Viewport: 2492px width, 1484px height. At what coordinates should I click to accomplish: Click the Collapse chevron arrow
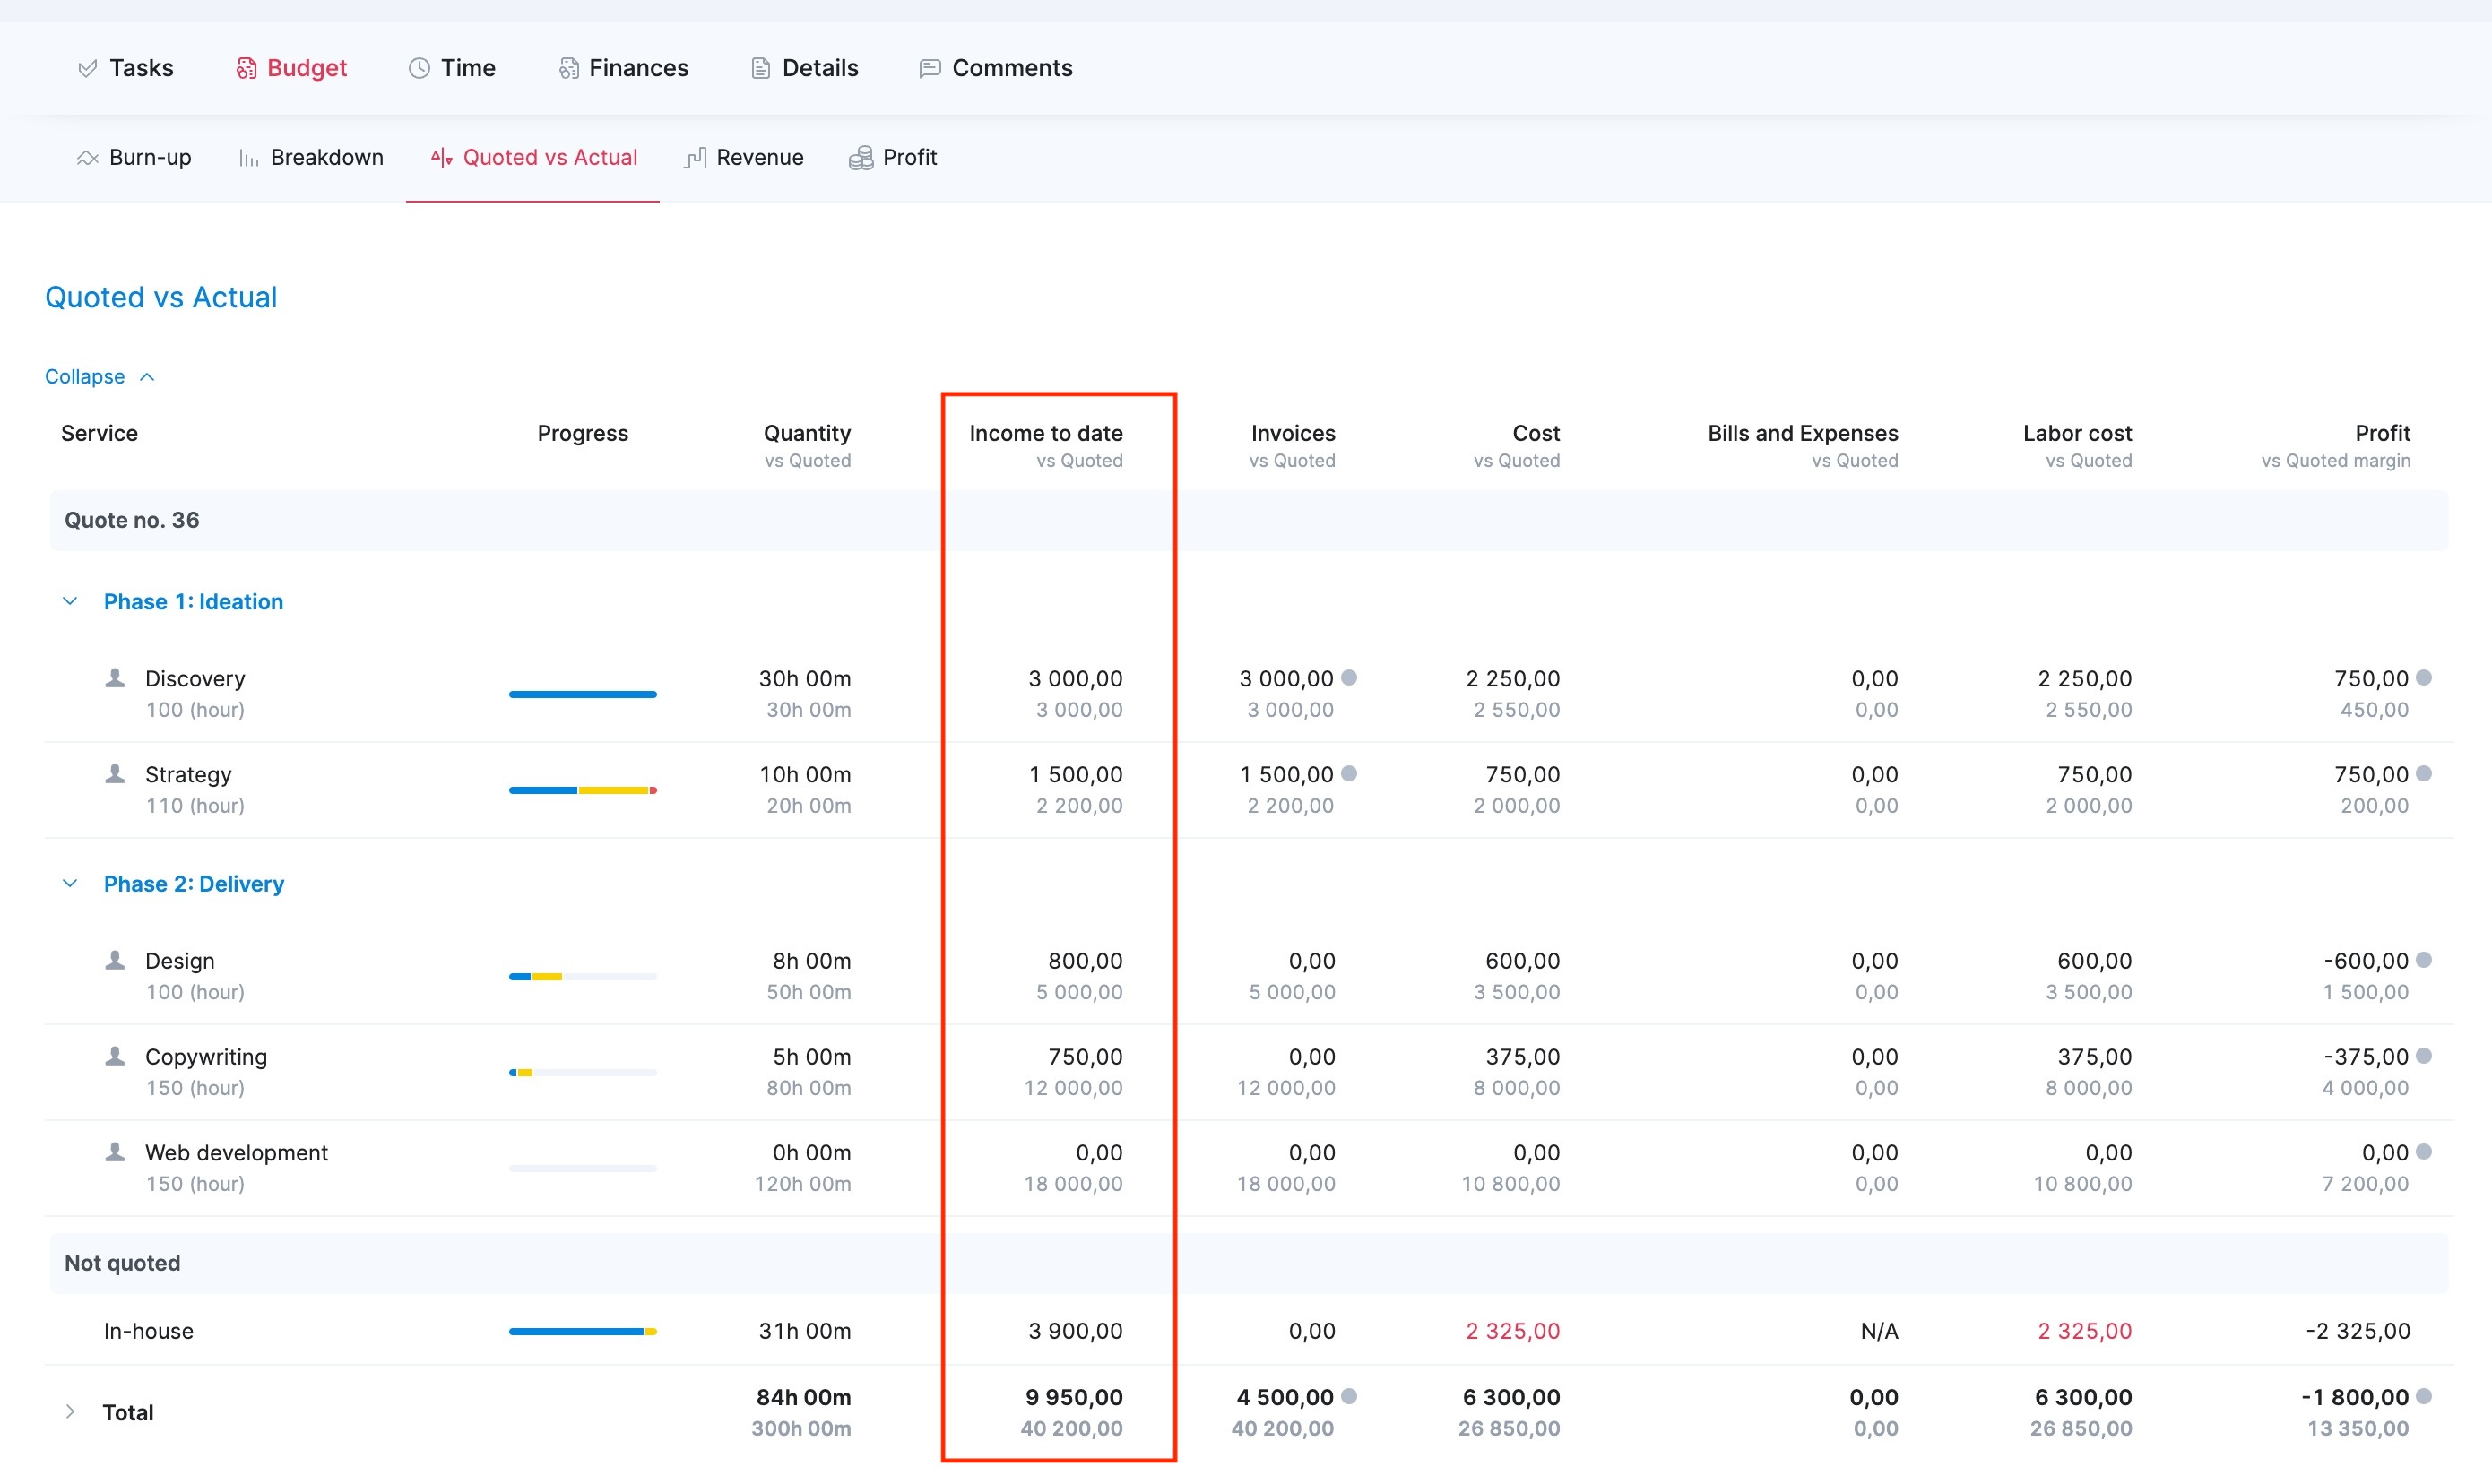coord(147,377)
